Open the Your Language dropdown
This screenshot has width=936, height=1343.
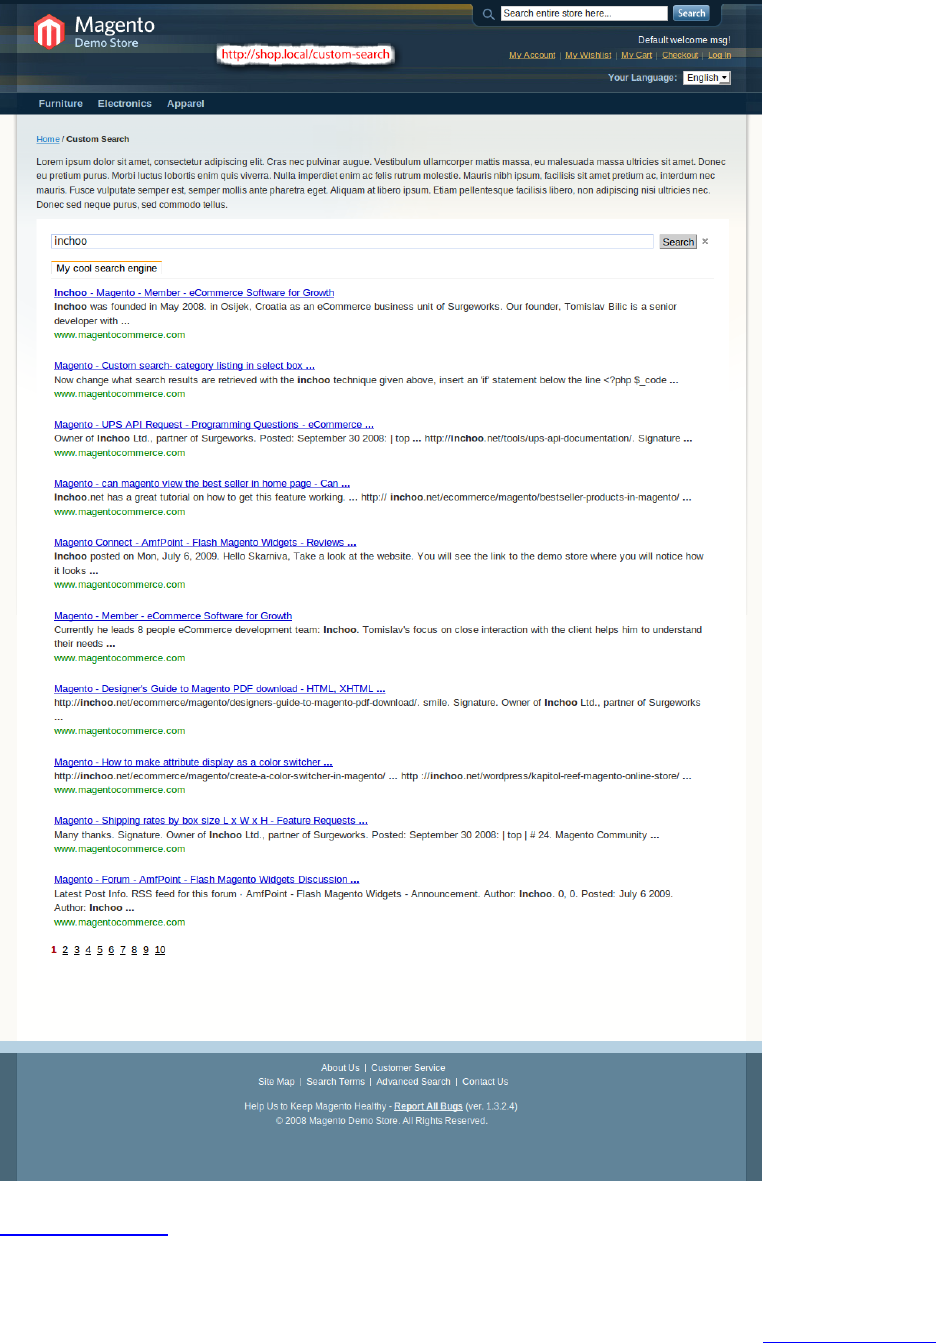[707, 78]
